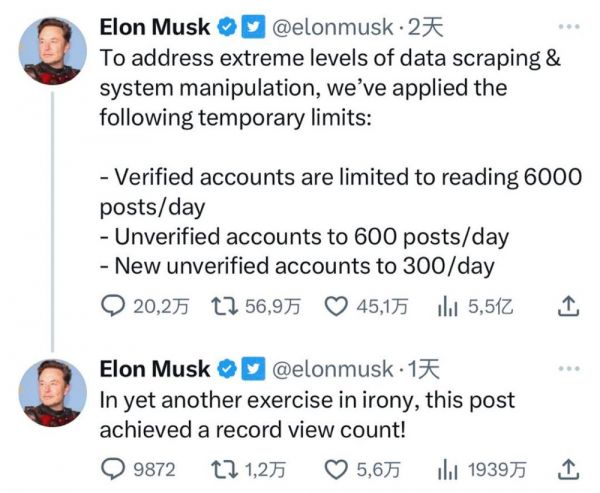Open more options on first tweet

tap(568, 28)
